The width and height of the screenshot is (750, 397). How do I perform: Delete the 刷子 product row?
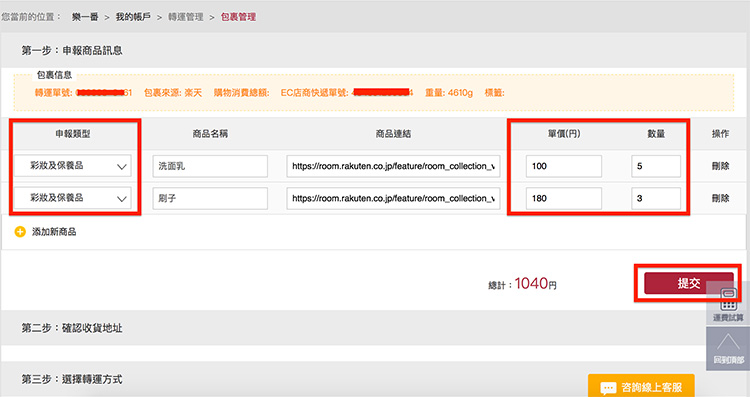pos(720,198)
